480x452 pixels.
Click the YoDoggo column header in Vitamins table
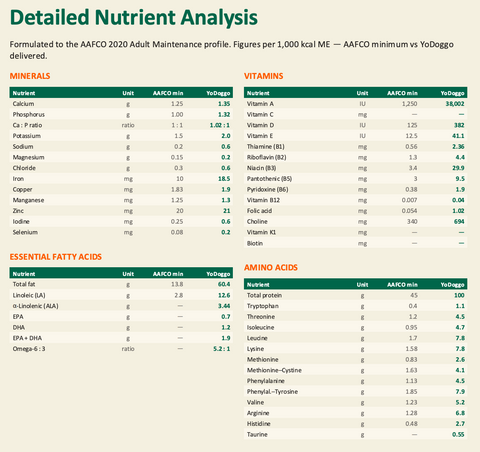pyautogui.click(x=452, y=93)
